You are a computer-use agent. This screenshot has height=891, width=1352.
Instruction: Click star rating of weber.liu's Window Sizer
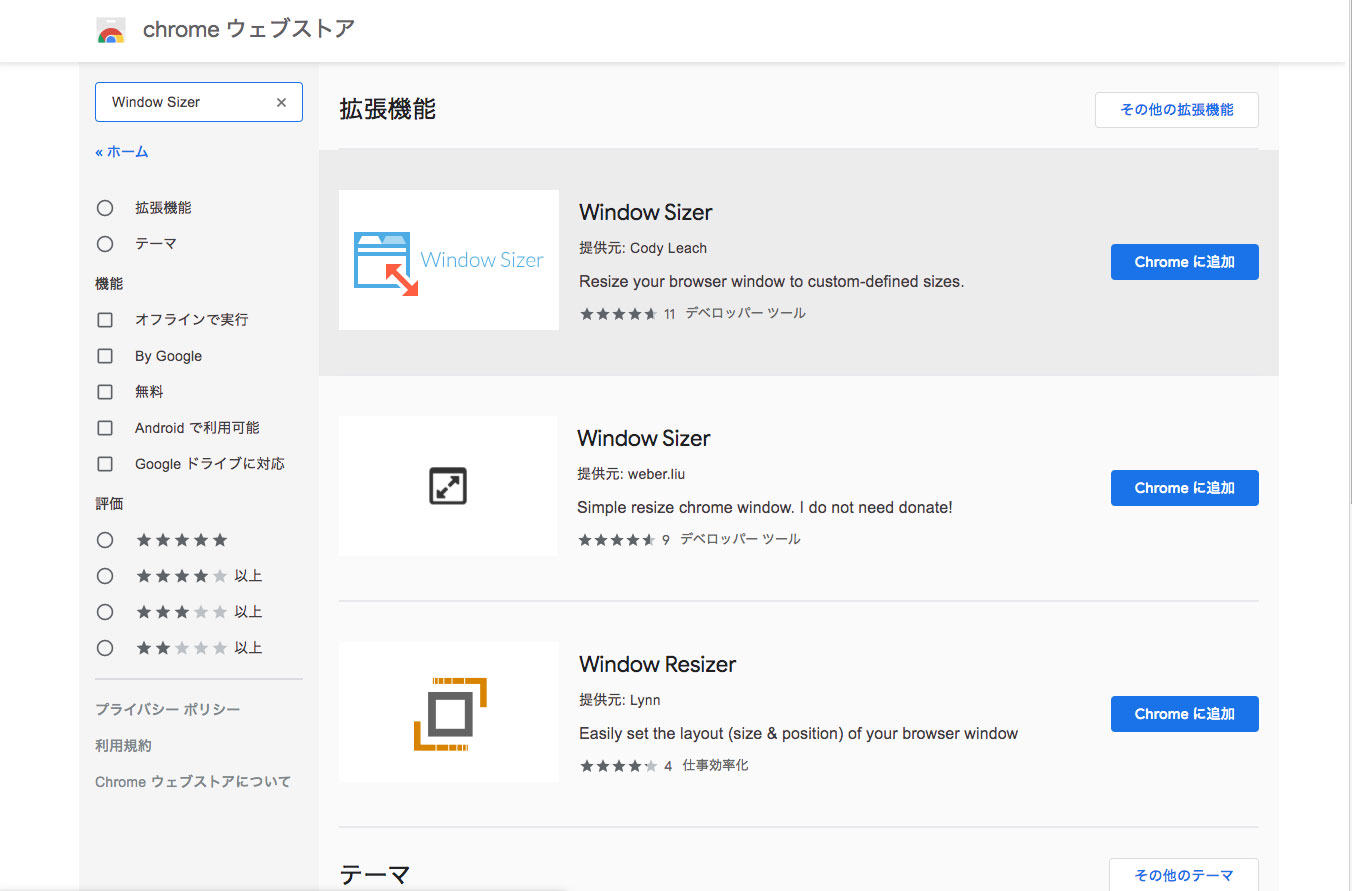(x=616, y=540)
